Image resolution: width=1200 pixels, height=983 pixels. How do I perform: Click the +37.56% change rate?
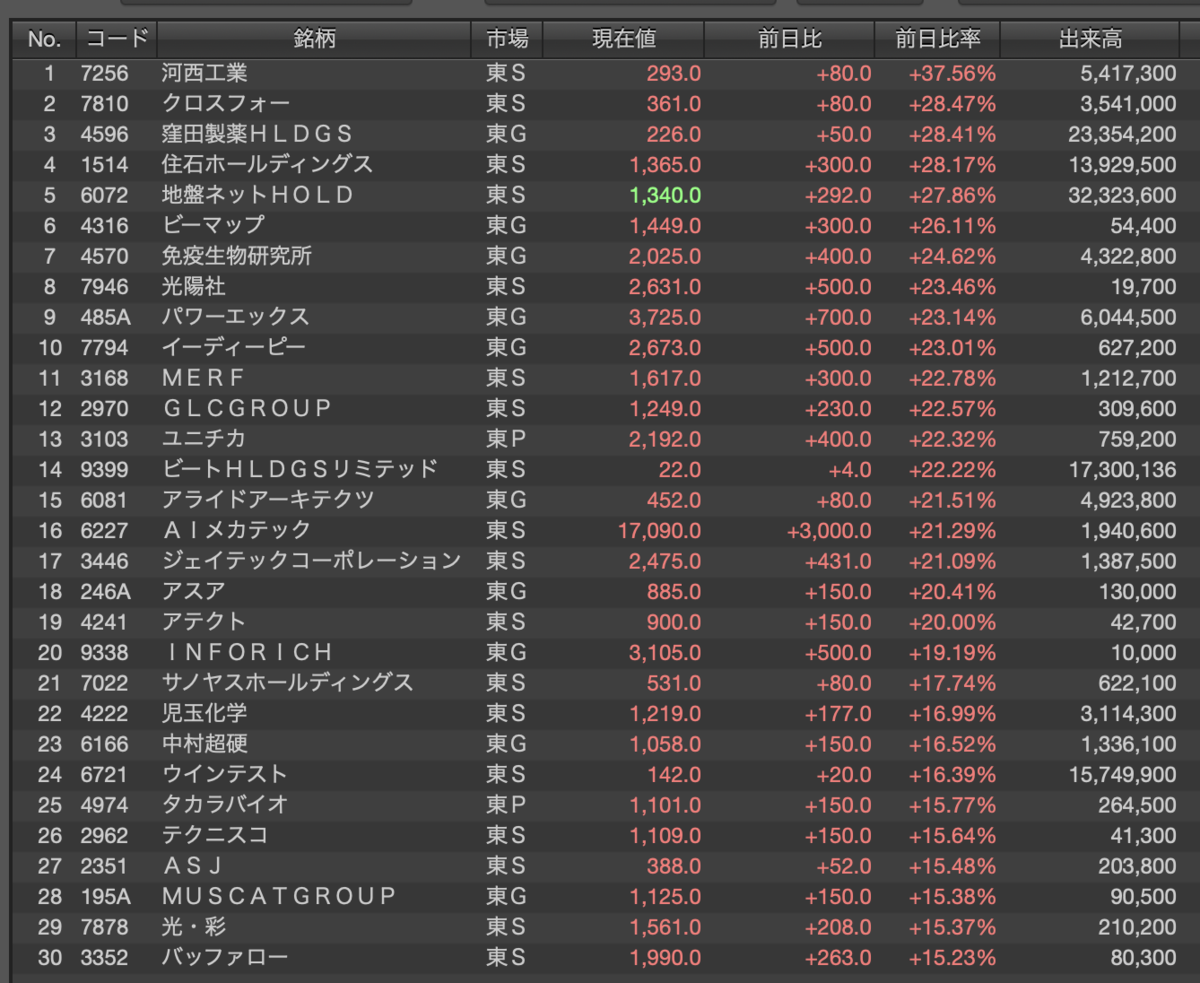952,74
